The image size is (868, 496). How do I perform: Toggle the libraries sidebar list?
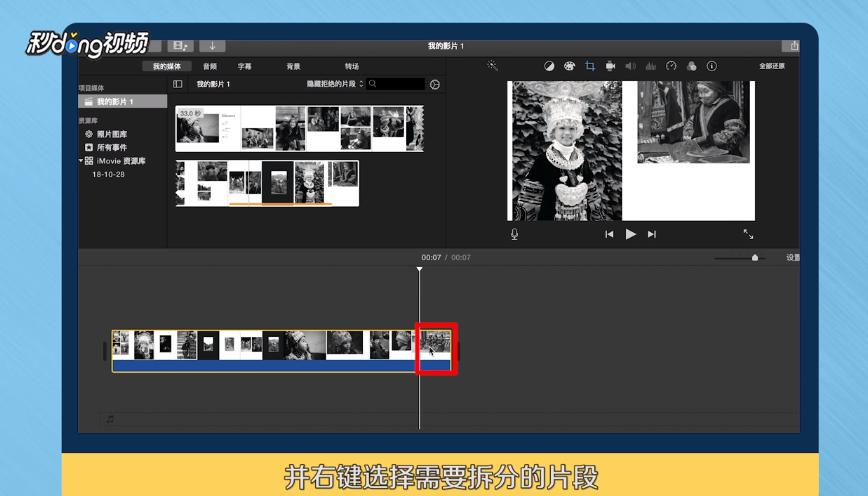point(178,84)
